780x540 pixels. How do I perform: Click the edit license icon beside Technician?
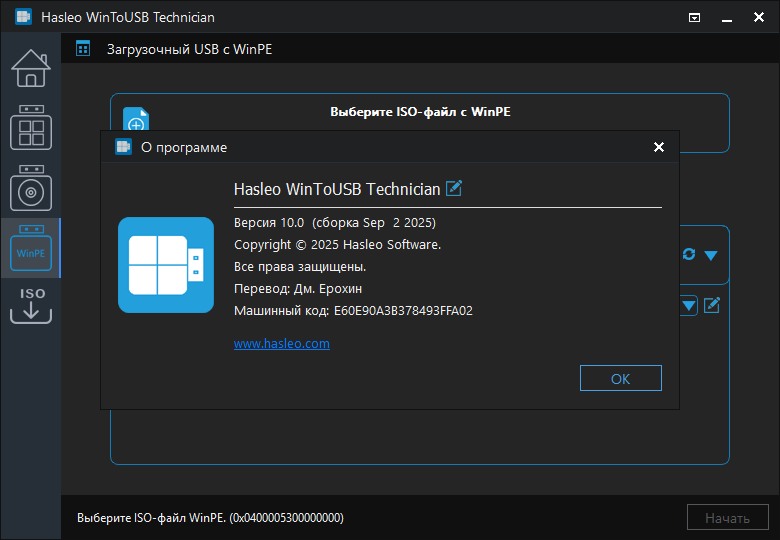point(454,188)
